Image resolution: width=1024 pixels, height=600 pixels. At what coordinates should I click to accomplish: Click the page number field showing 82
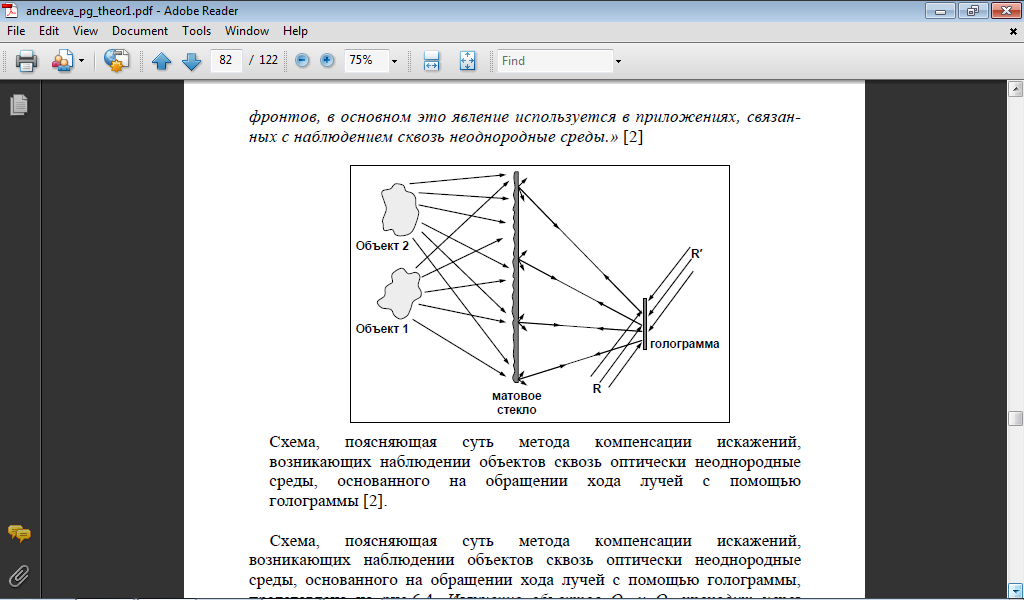pyautogui.click(x=226, y=60)
